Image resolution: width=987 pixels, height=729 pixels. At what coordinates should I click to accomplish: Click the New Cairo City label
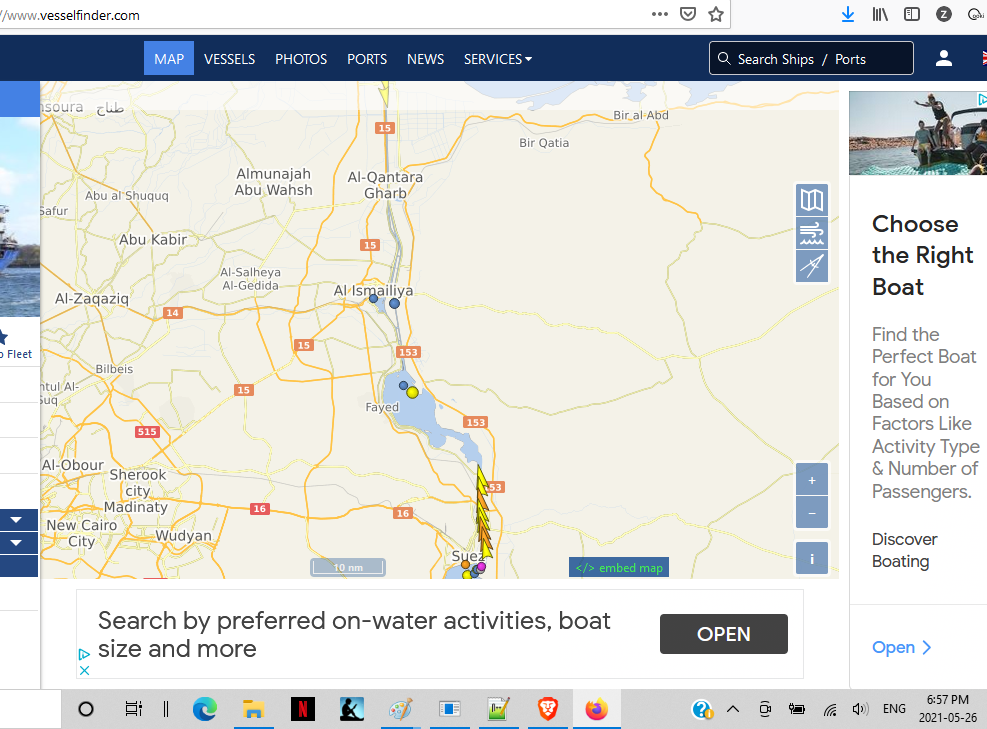pos(81,533)
